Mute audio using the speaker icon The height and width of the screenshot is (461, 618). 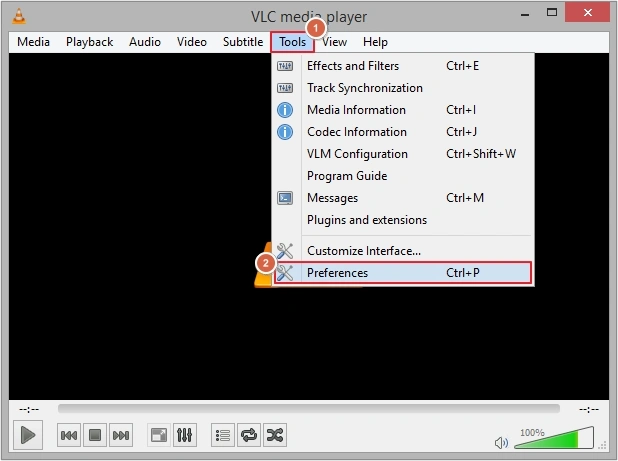501,442
